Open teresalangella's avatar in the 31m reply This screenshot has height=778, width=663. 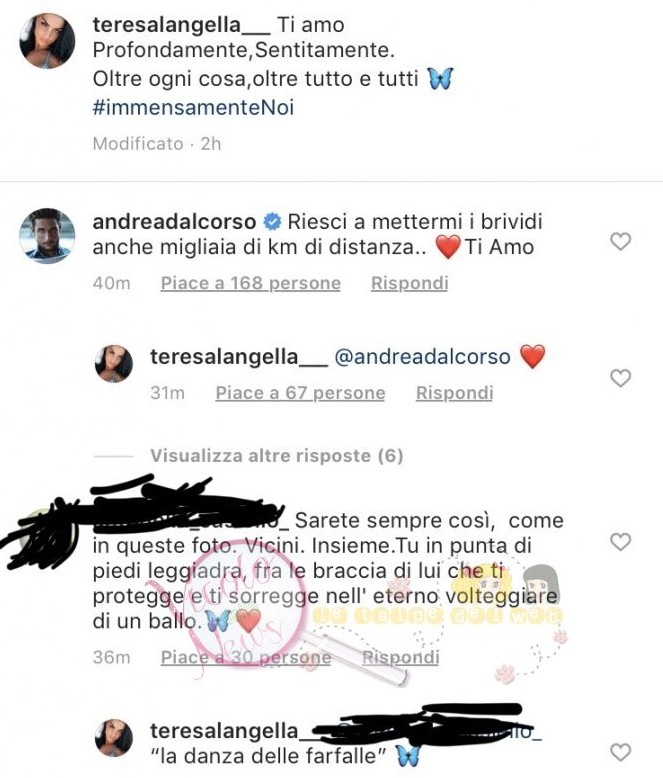point(114,364)
